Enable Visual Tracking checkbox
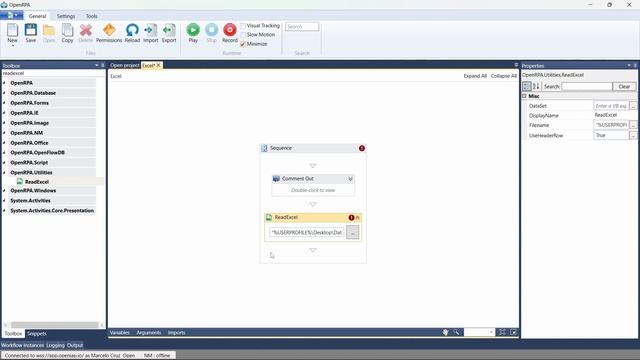The width and height of the screenshot is (640, 360). tap(243, 26)
